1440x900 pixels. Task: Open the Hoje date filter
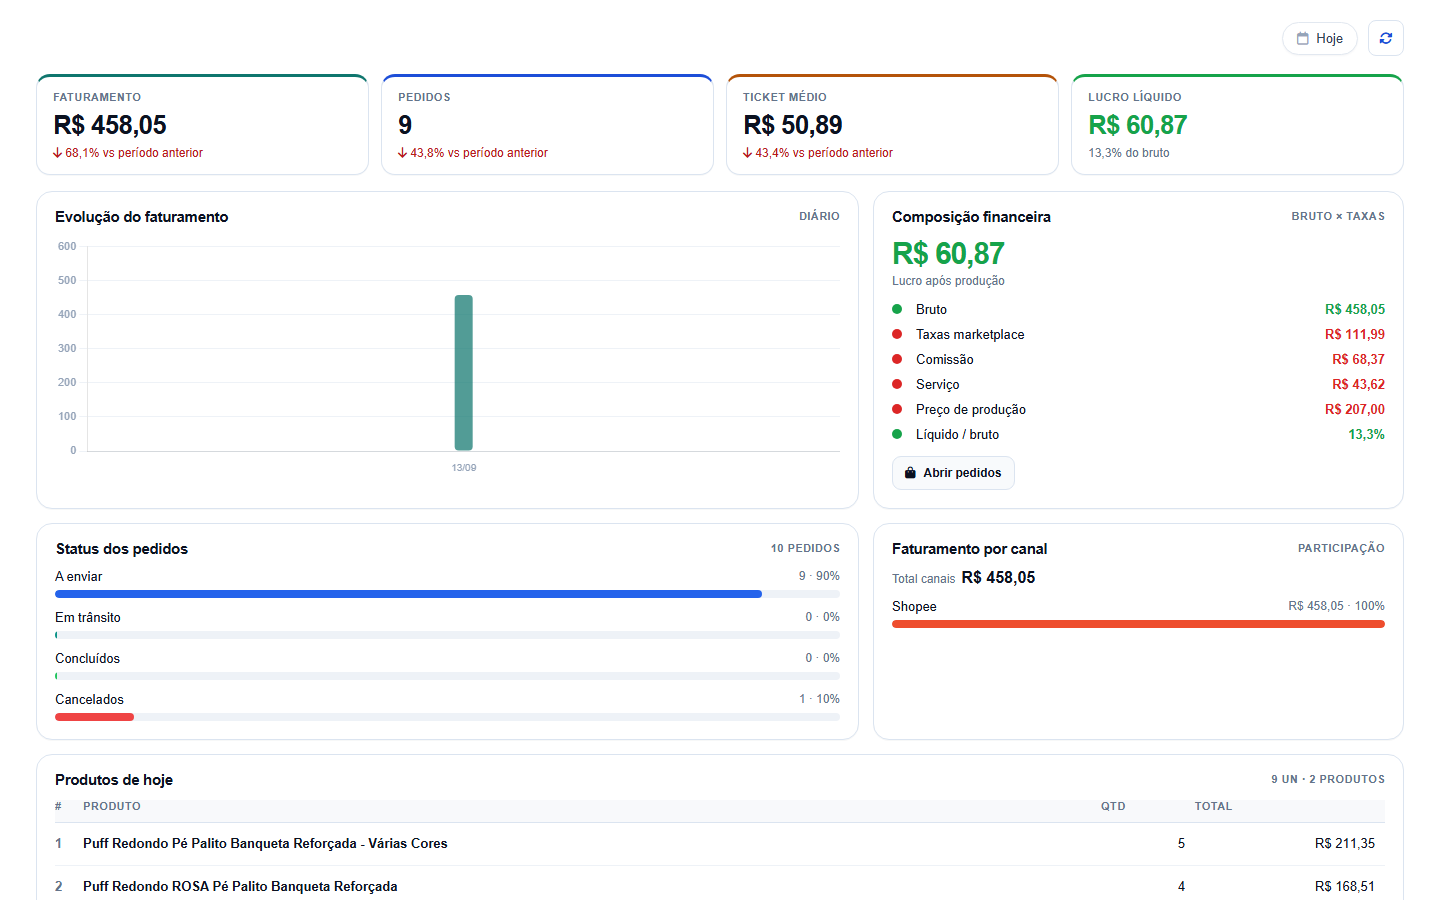[x=1319, y=38]
